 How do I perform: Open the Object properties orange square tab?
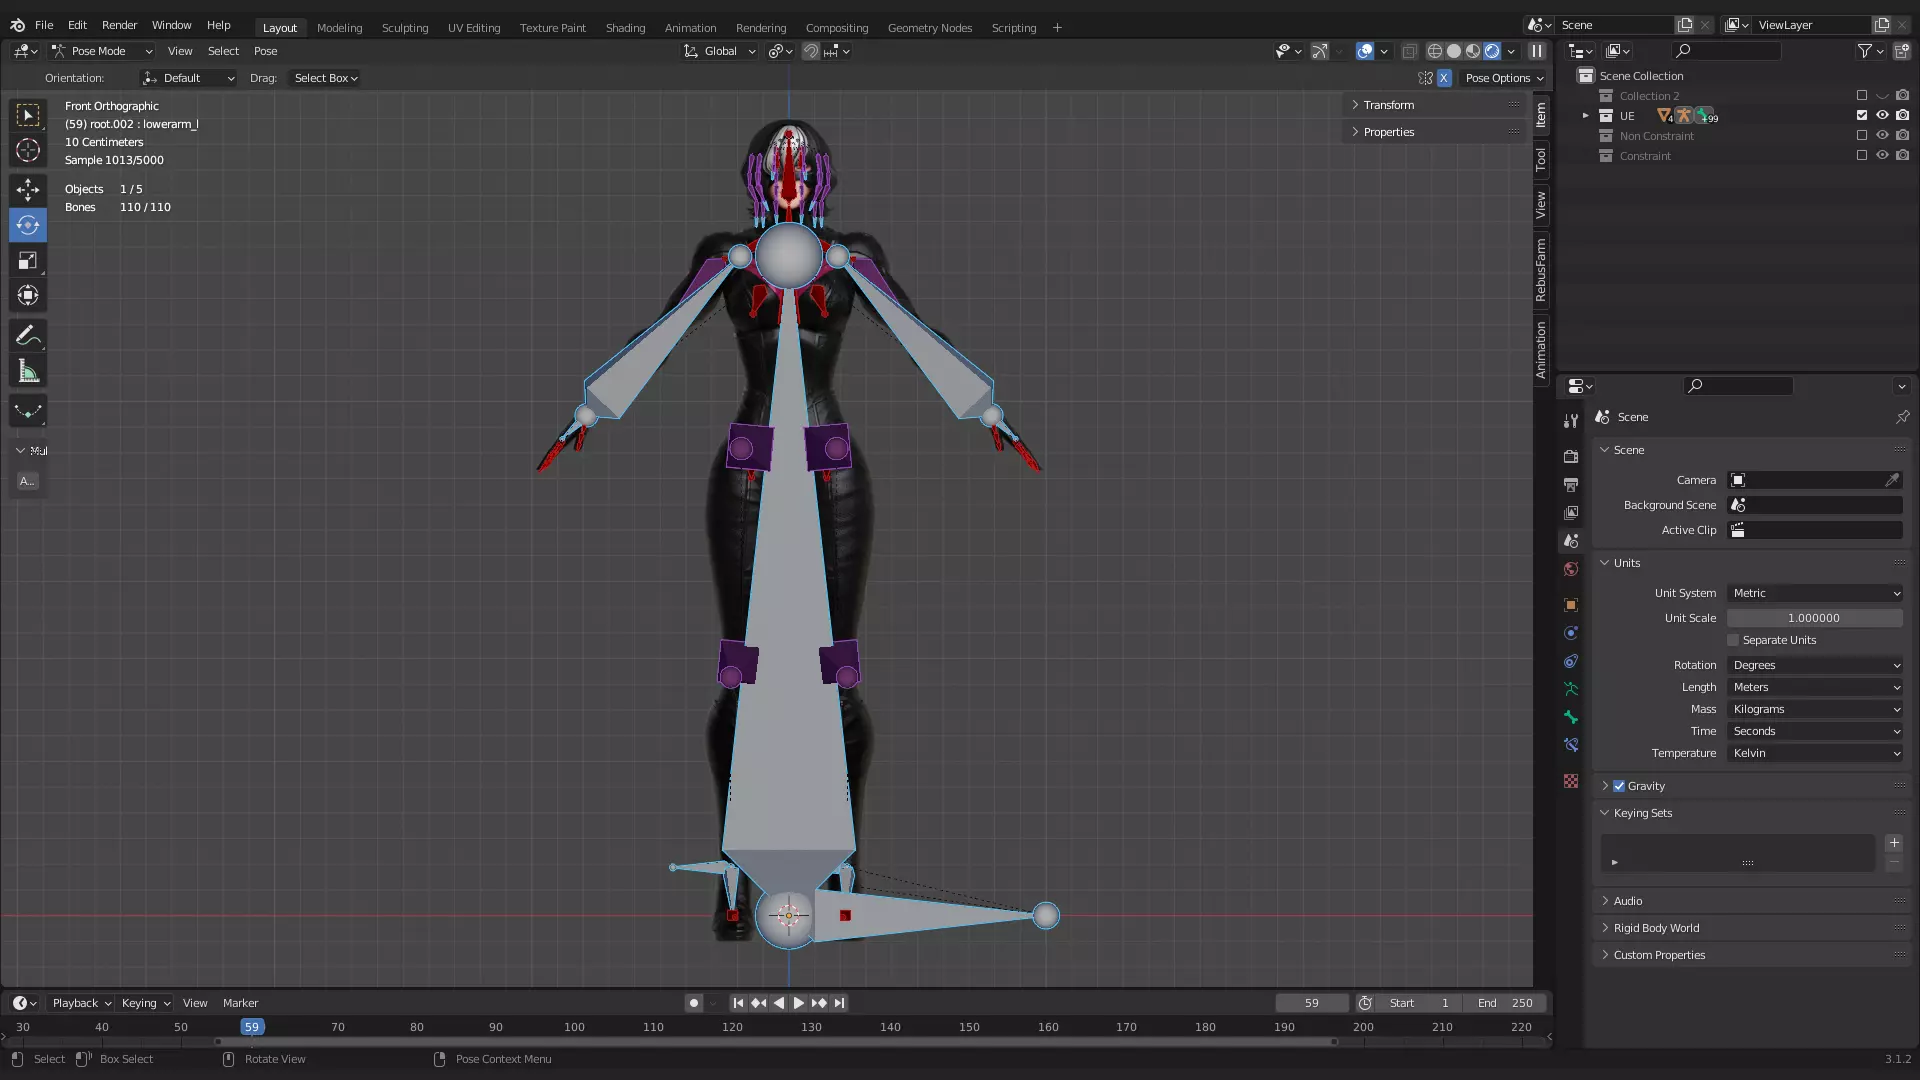[x=1571, y=605]
